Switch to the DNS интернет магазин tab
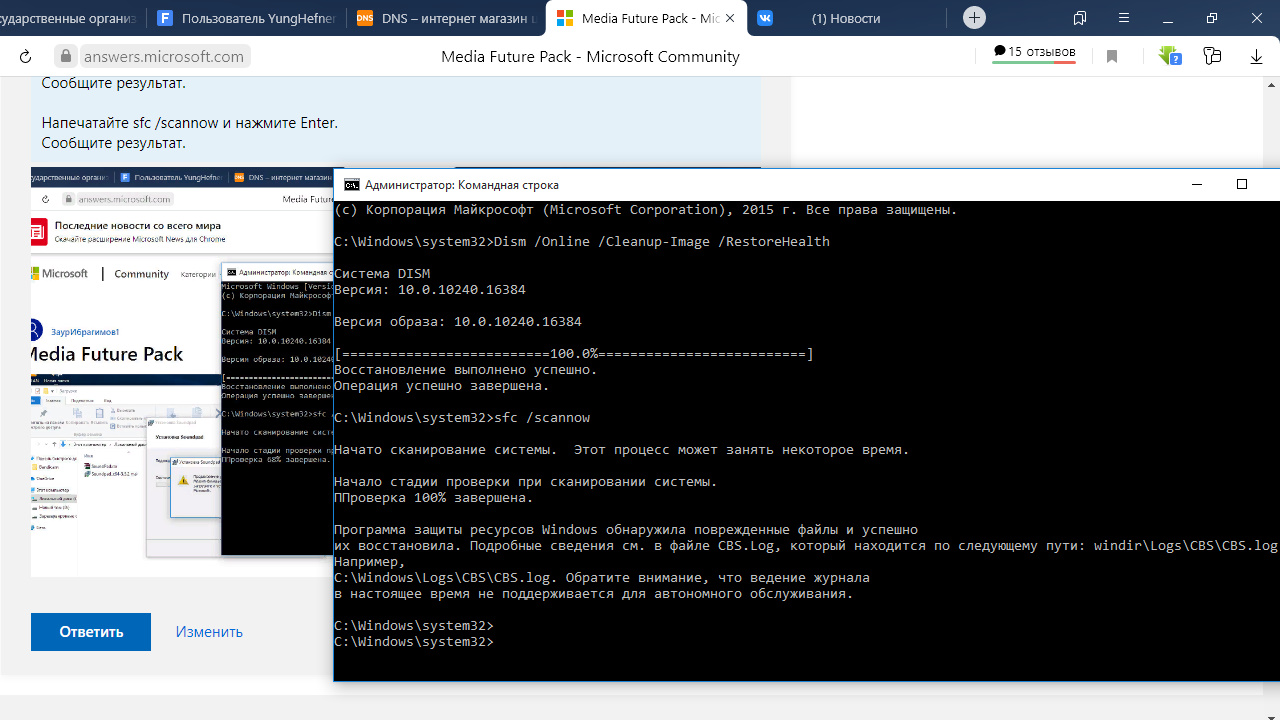Screen dimensions: 1280x720 446,18
